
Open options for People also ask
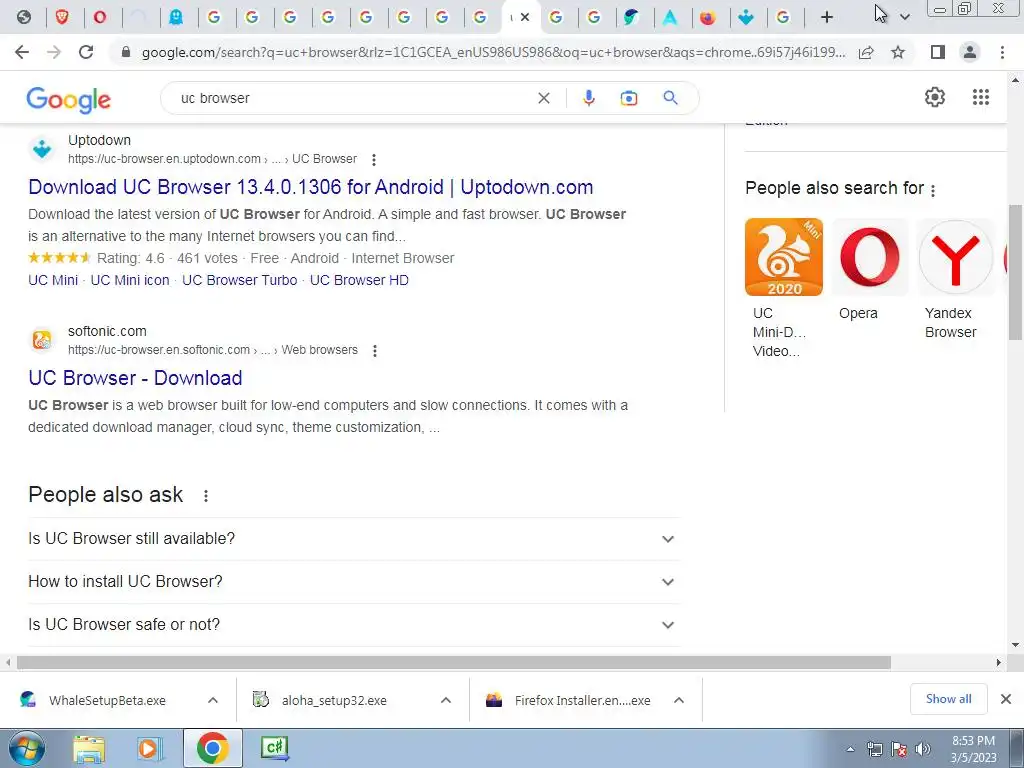(x=206, y=496)
